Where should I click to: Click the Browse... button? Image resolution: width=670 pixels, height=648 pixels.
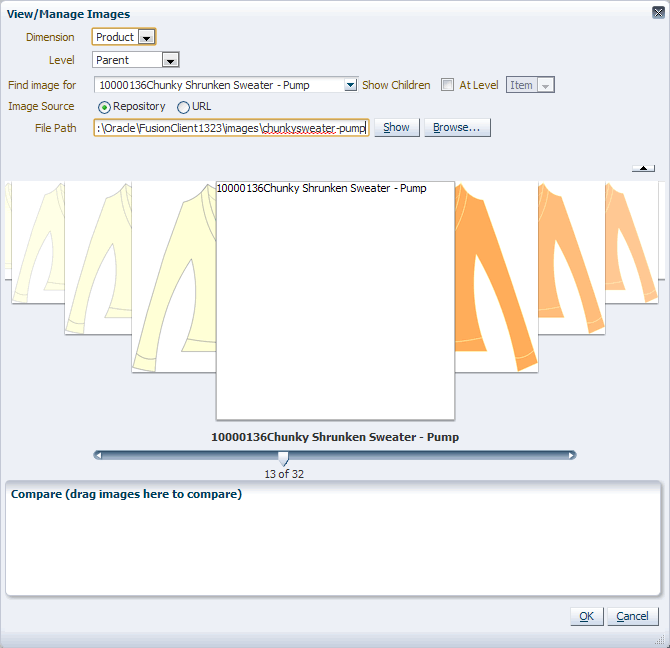(457, 127)
